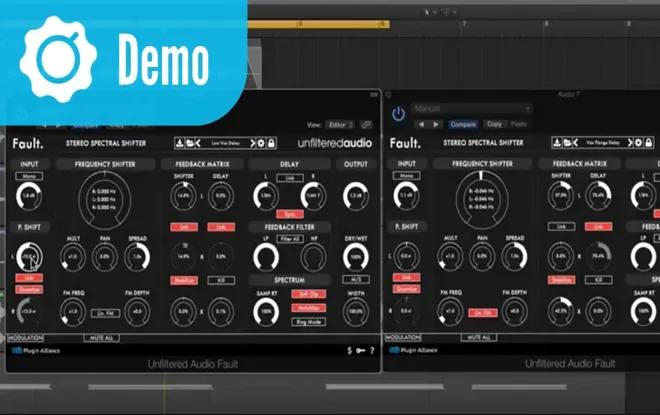Click the Width knob in Output section

click(356, 312)
